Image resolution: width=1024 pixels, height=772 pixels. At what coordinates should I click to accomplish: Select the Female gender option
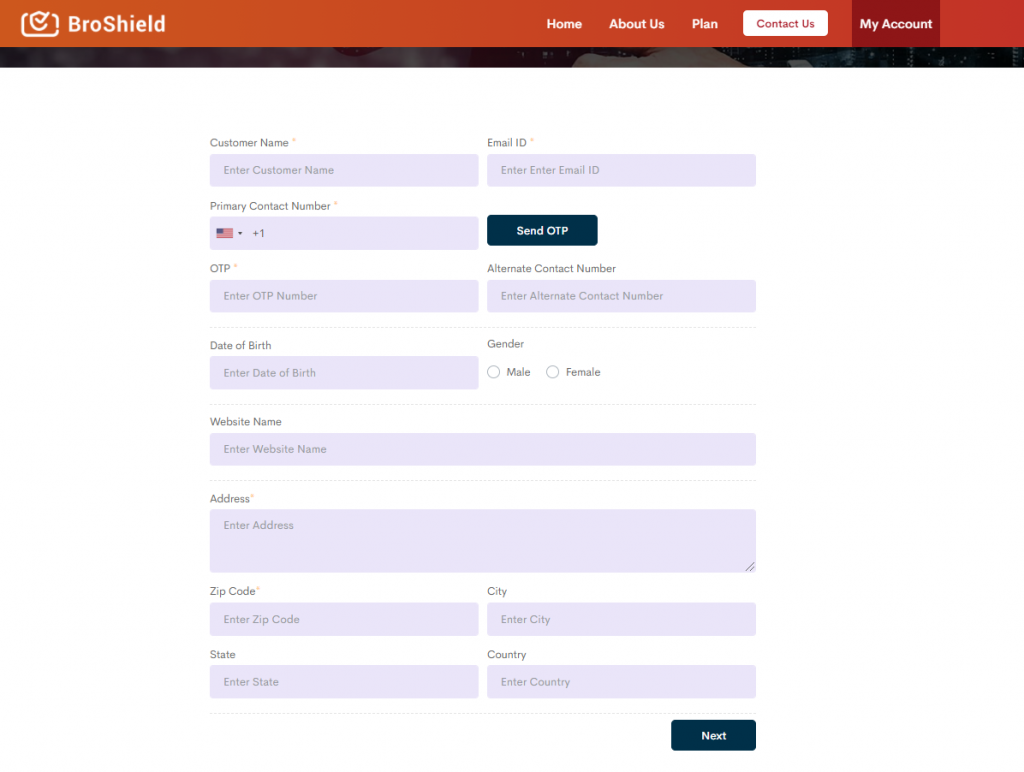coord(552,372)
